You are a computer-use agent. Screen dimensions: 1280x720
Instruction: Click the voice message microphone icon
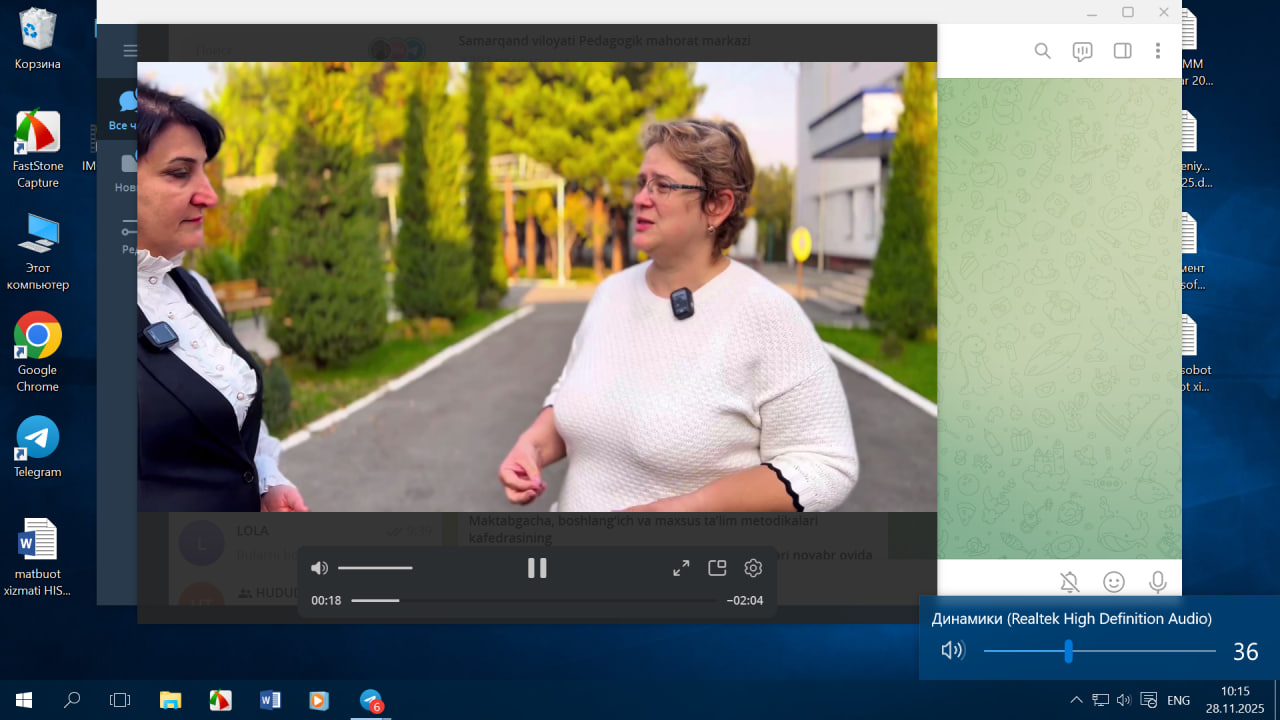pos(1158,582)
